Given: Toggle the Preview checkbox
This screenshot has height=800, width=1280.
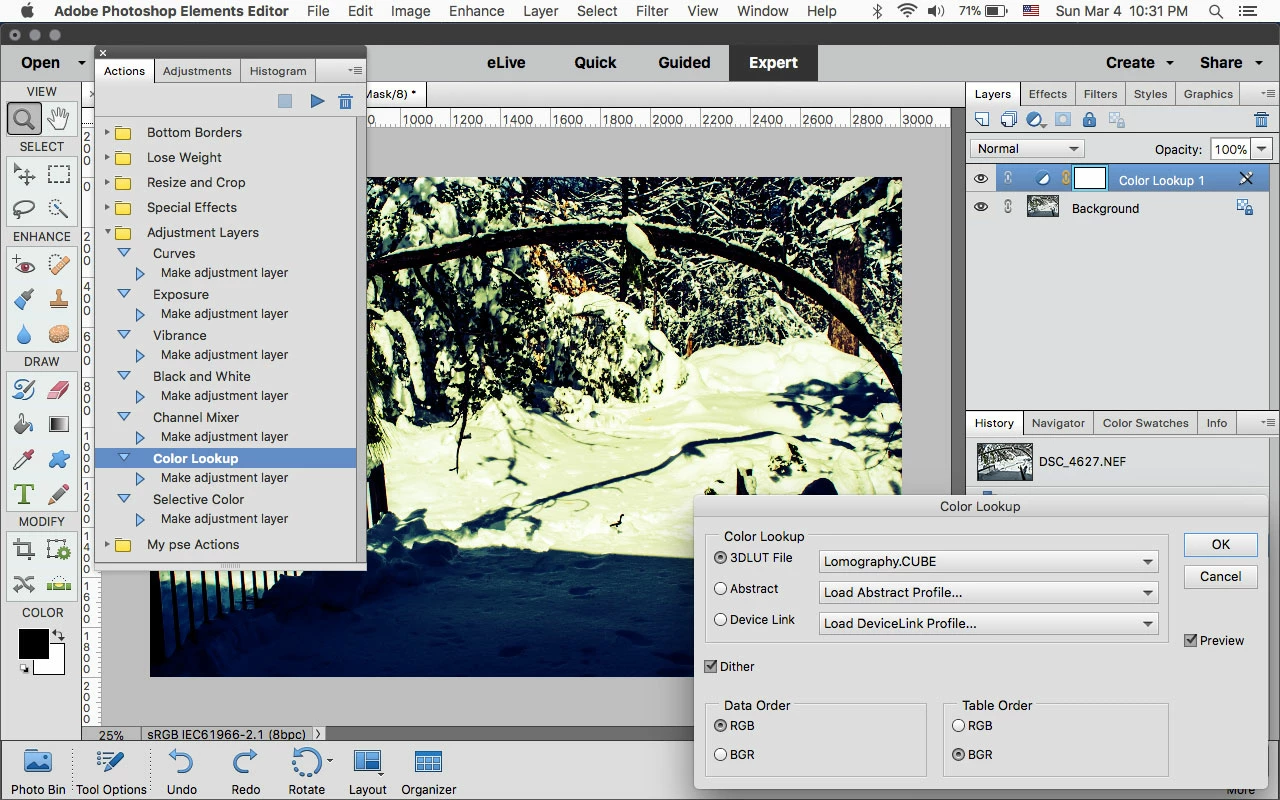Looking at the screenshot, I should (1190, 640).
